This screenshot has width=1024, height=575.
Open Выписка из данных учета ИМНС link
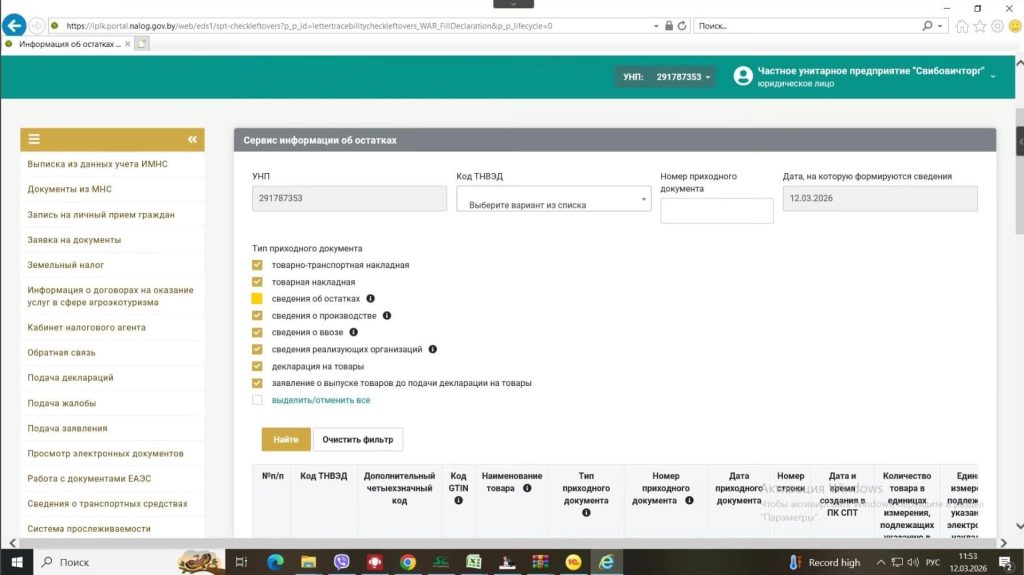[x=97, y=164]
